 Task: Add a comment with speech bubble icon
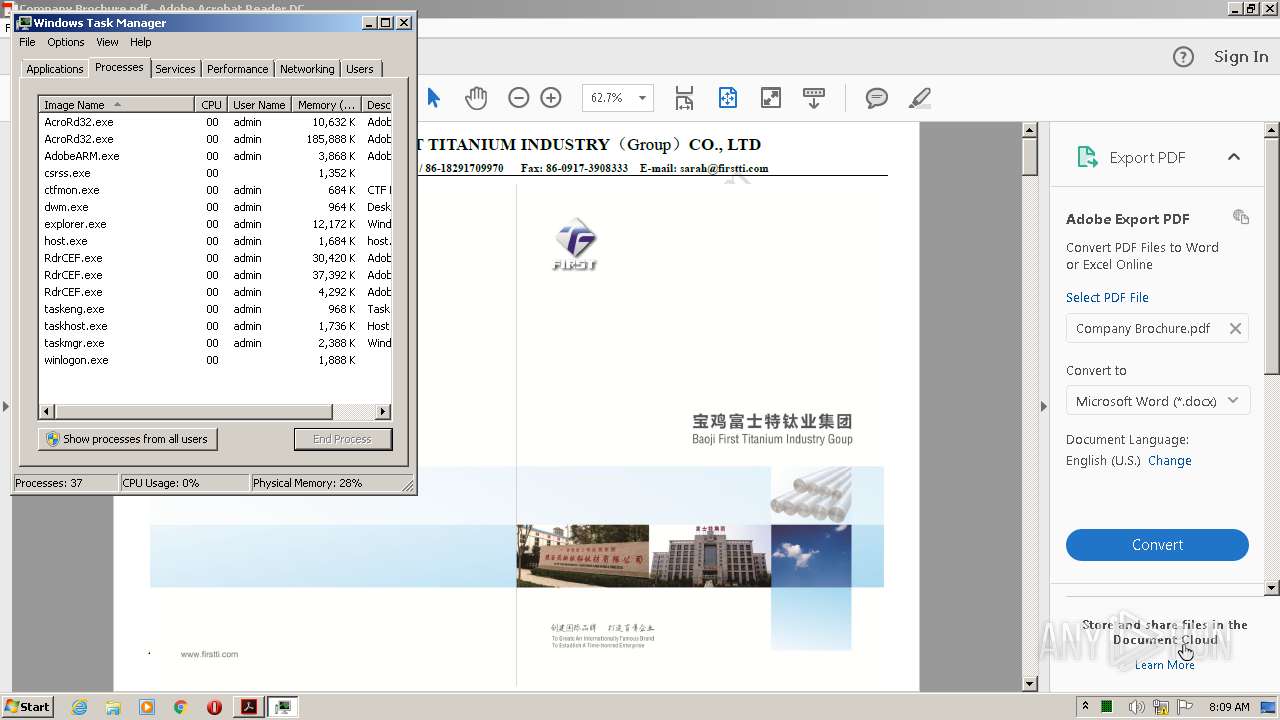[x=876, y=97]
